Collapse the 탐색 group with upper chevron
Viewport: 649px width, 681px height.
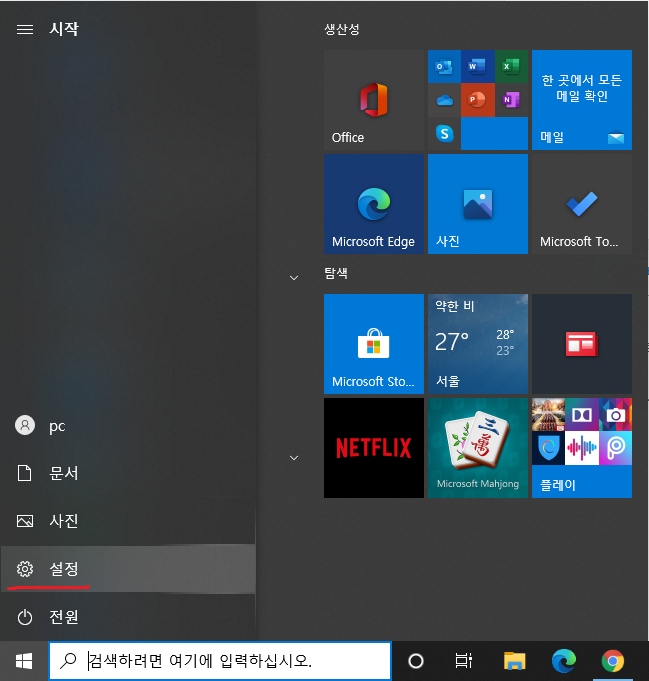(294, 278)
